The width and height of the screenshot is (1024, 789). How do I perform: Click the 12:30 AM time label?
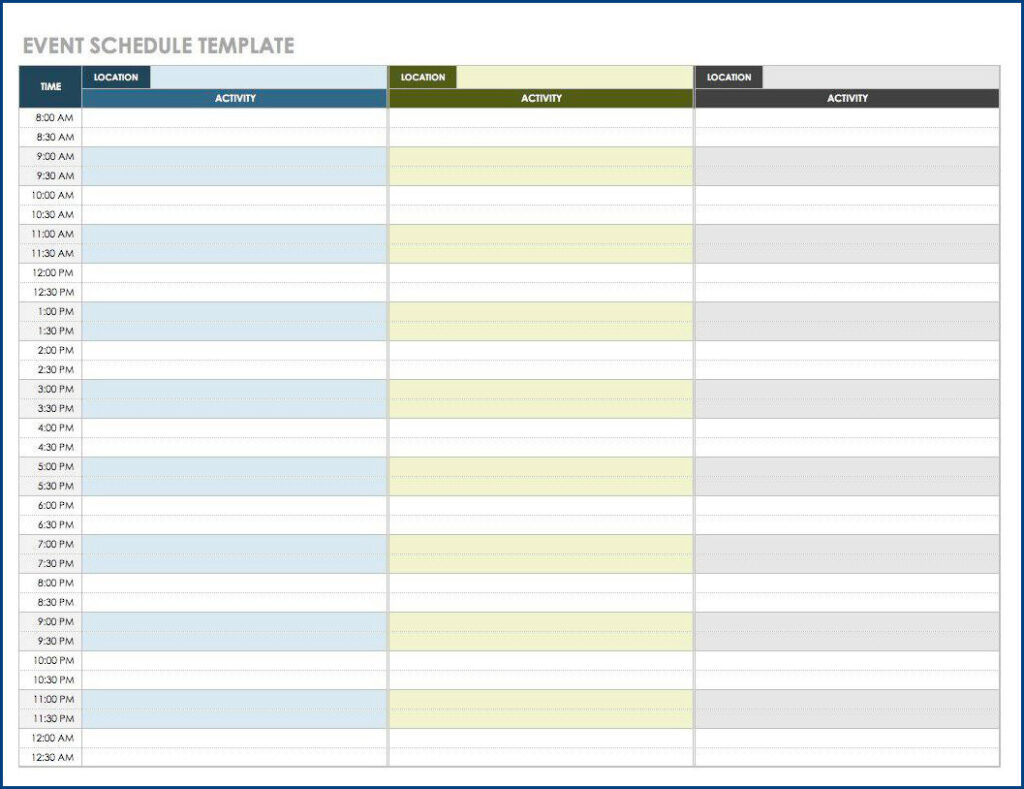(x=49, y=757)
